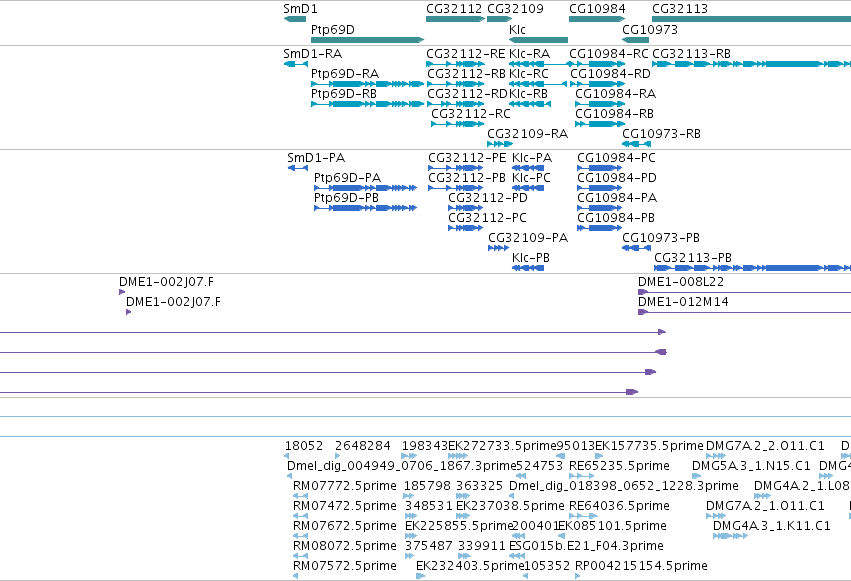Select the Klc-PA protein feature
Viewport: 851px width, 581px height.
pos(528,168)
